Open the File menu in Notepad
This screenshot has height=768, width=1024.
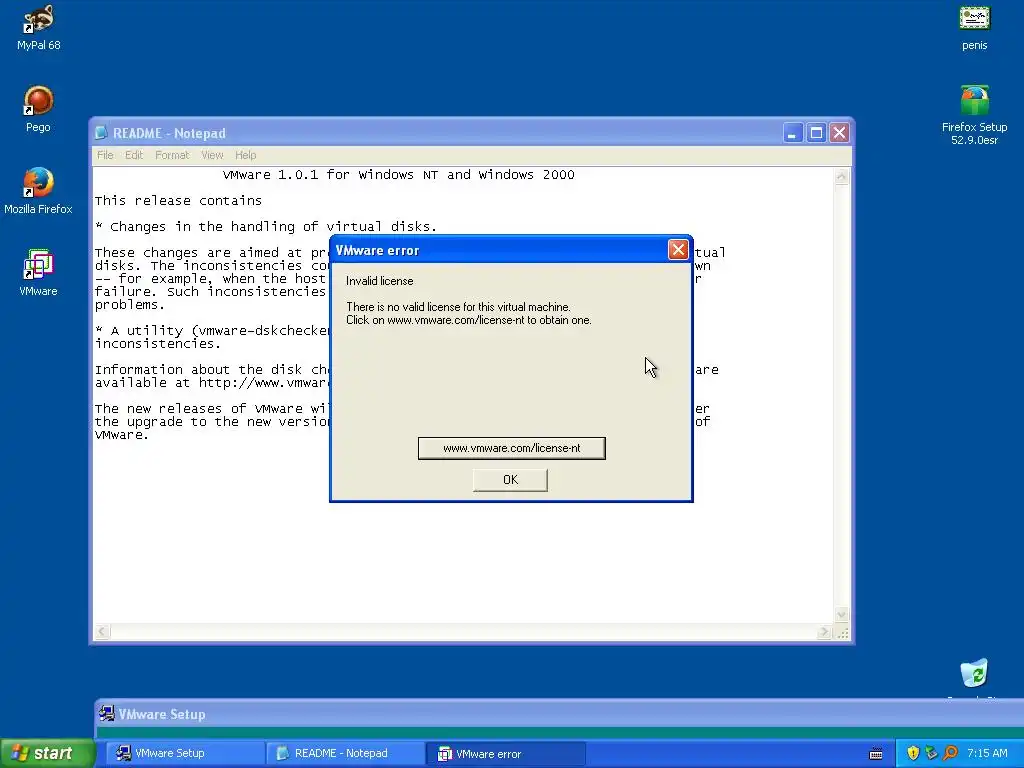(x=105, y=155)
